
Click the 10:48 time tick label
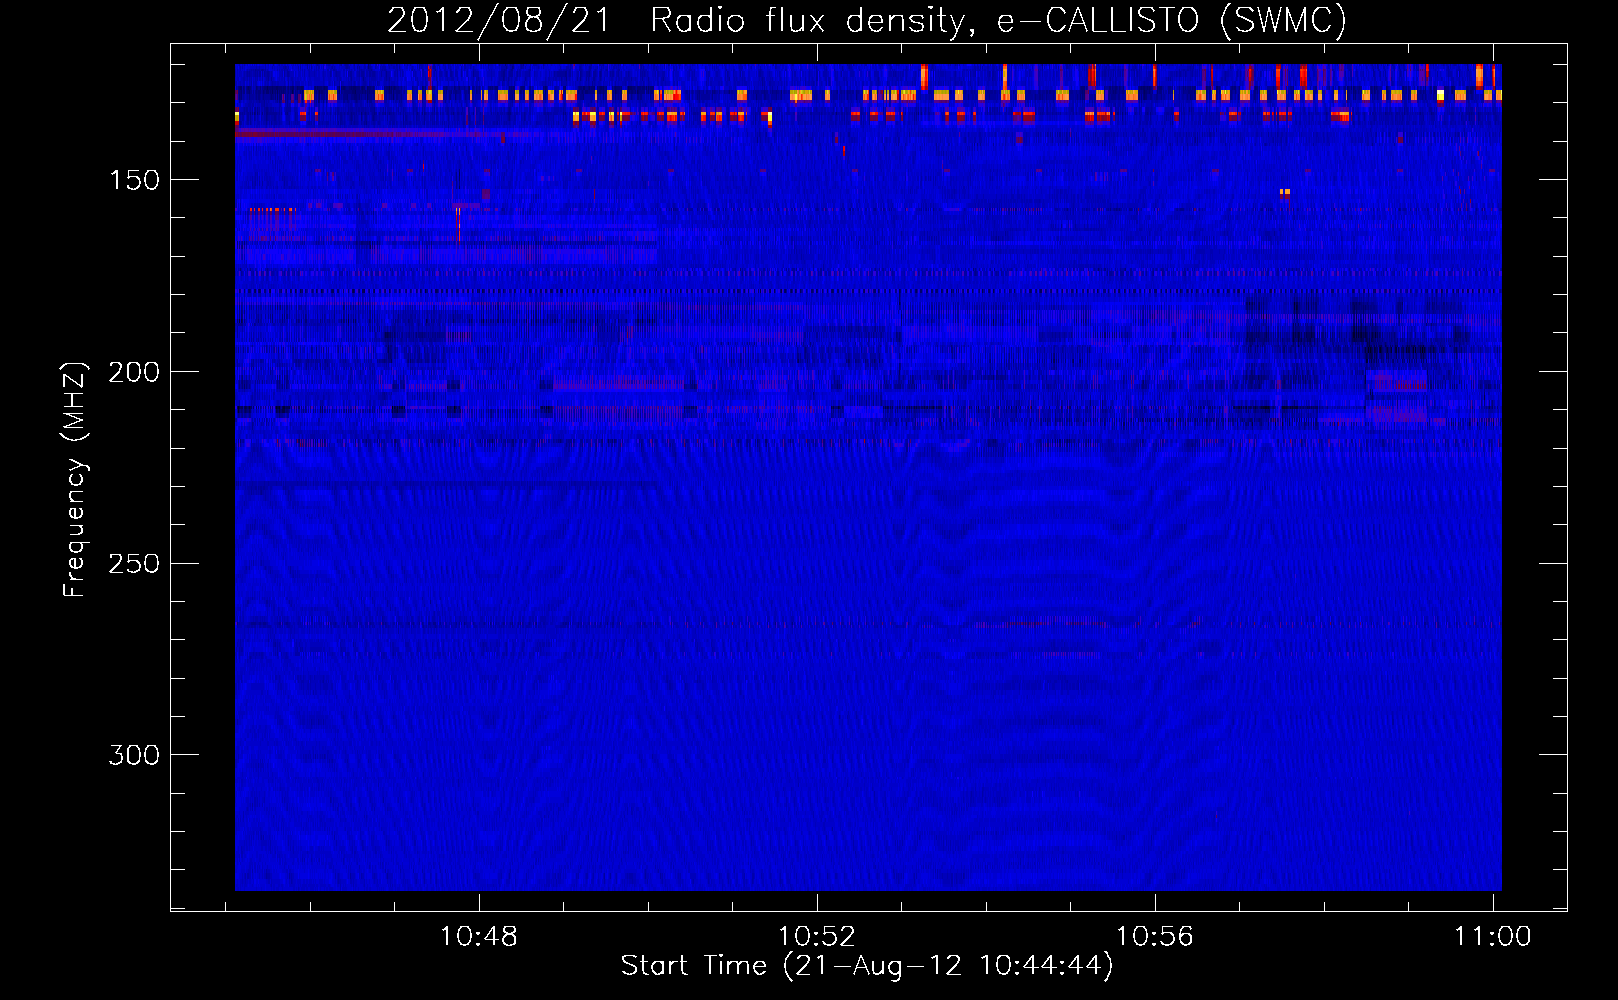pyautogui.click(x=479, y=936)
